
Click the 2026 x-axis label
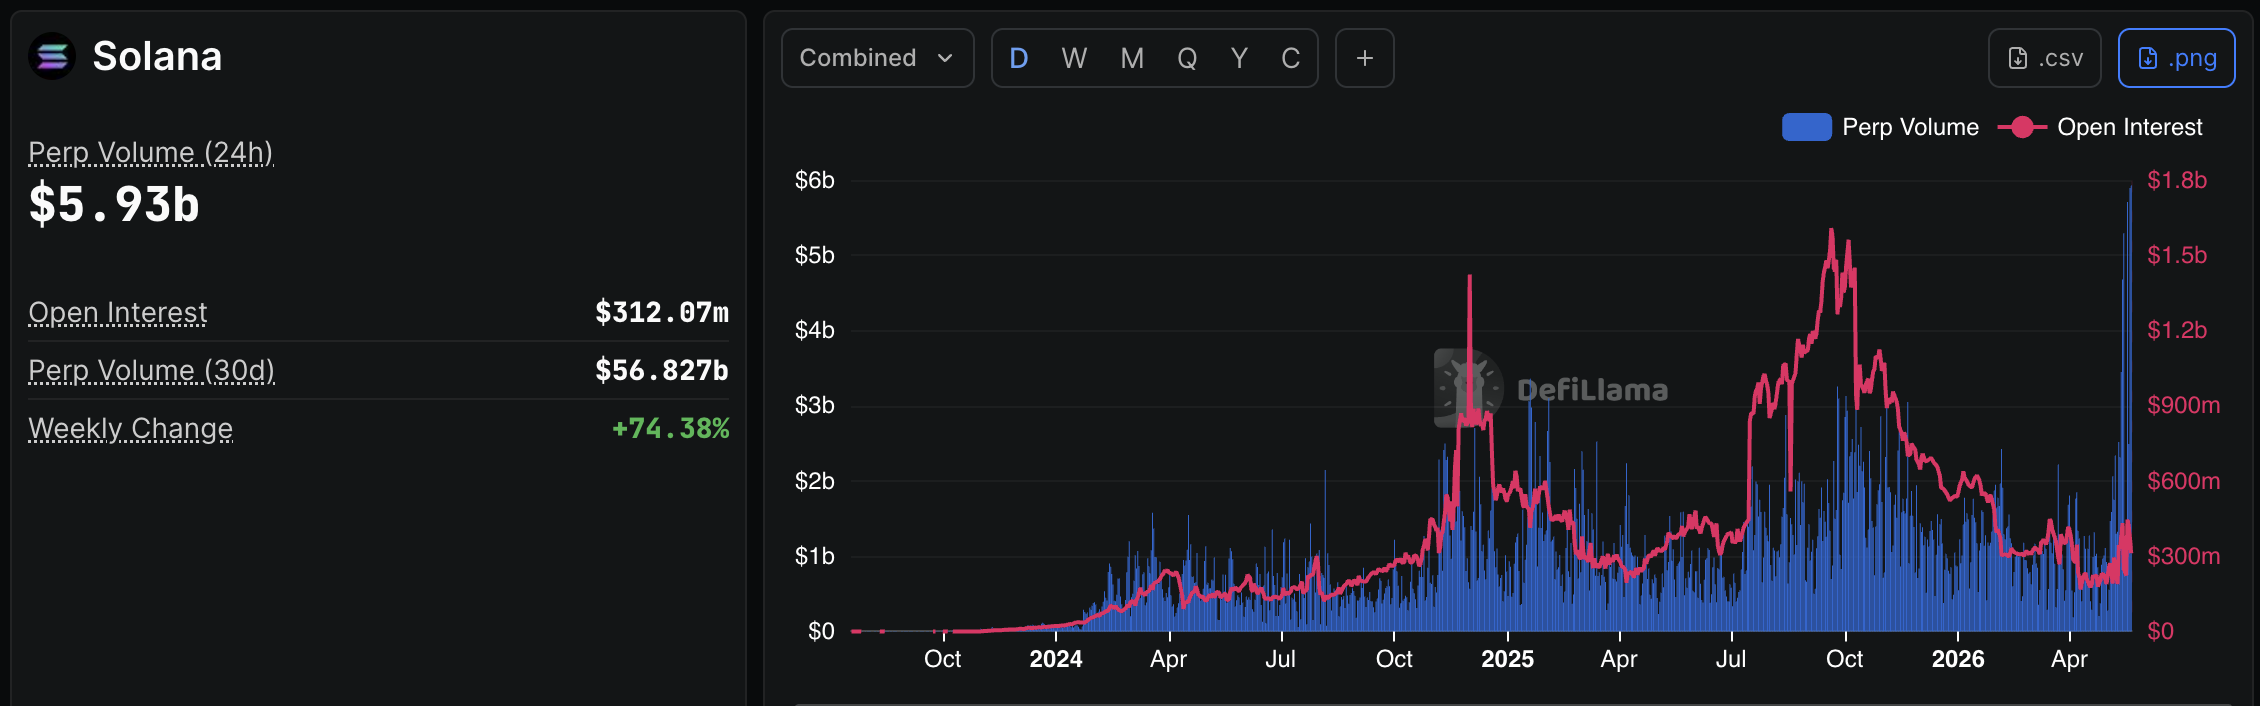pos(1958,659)
